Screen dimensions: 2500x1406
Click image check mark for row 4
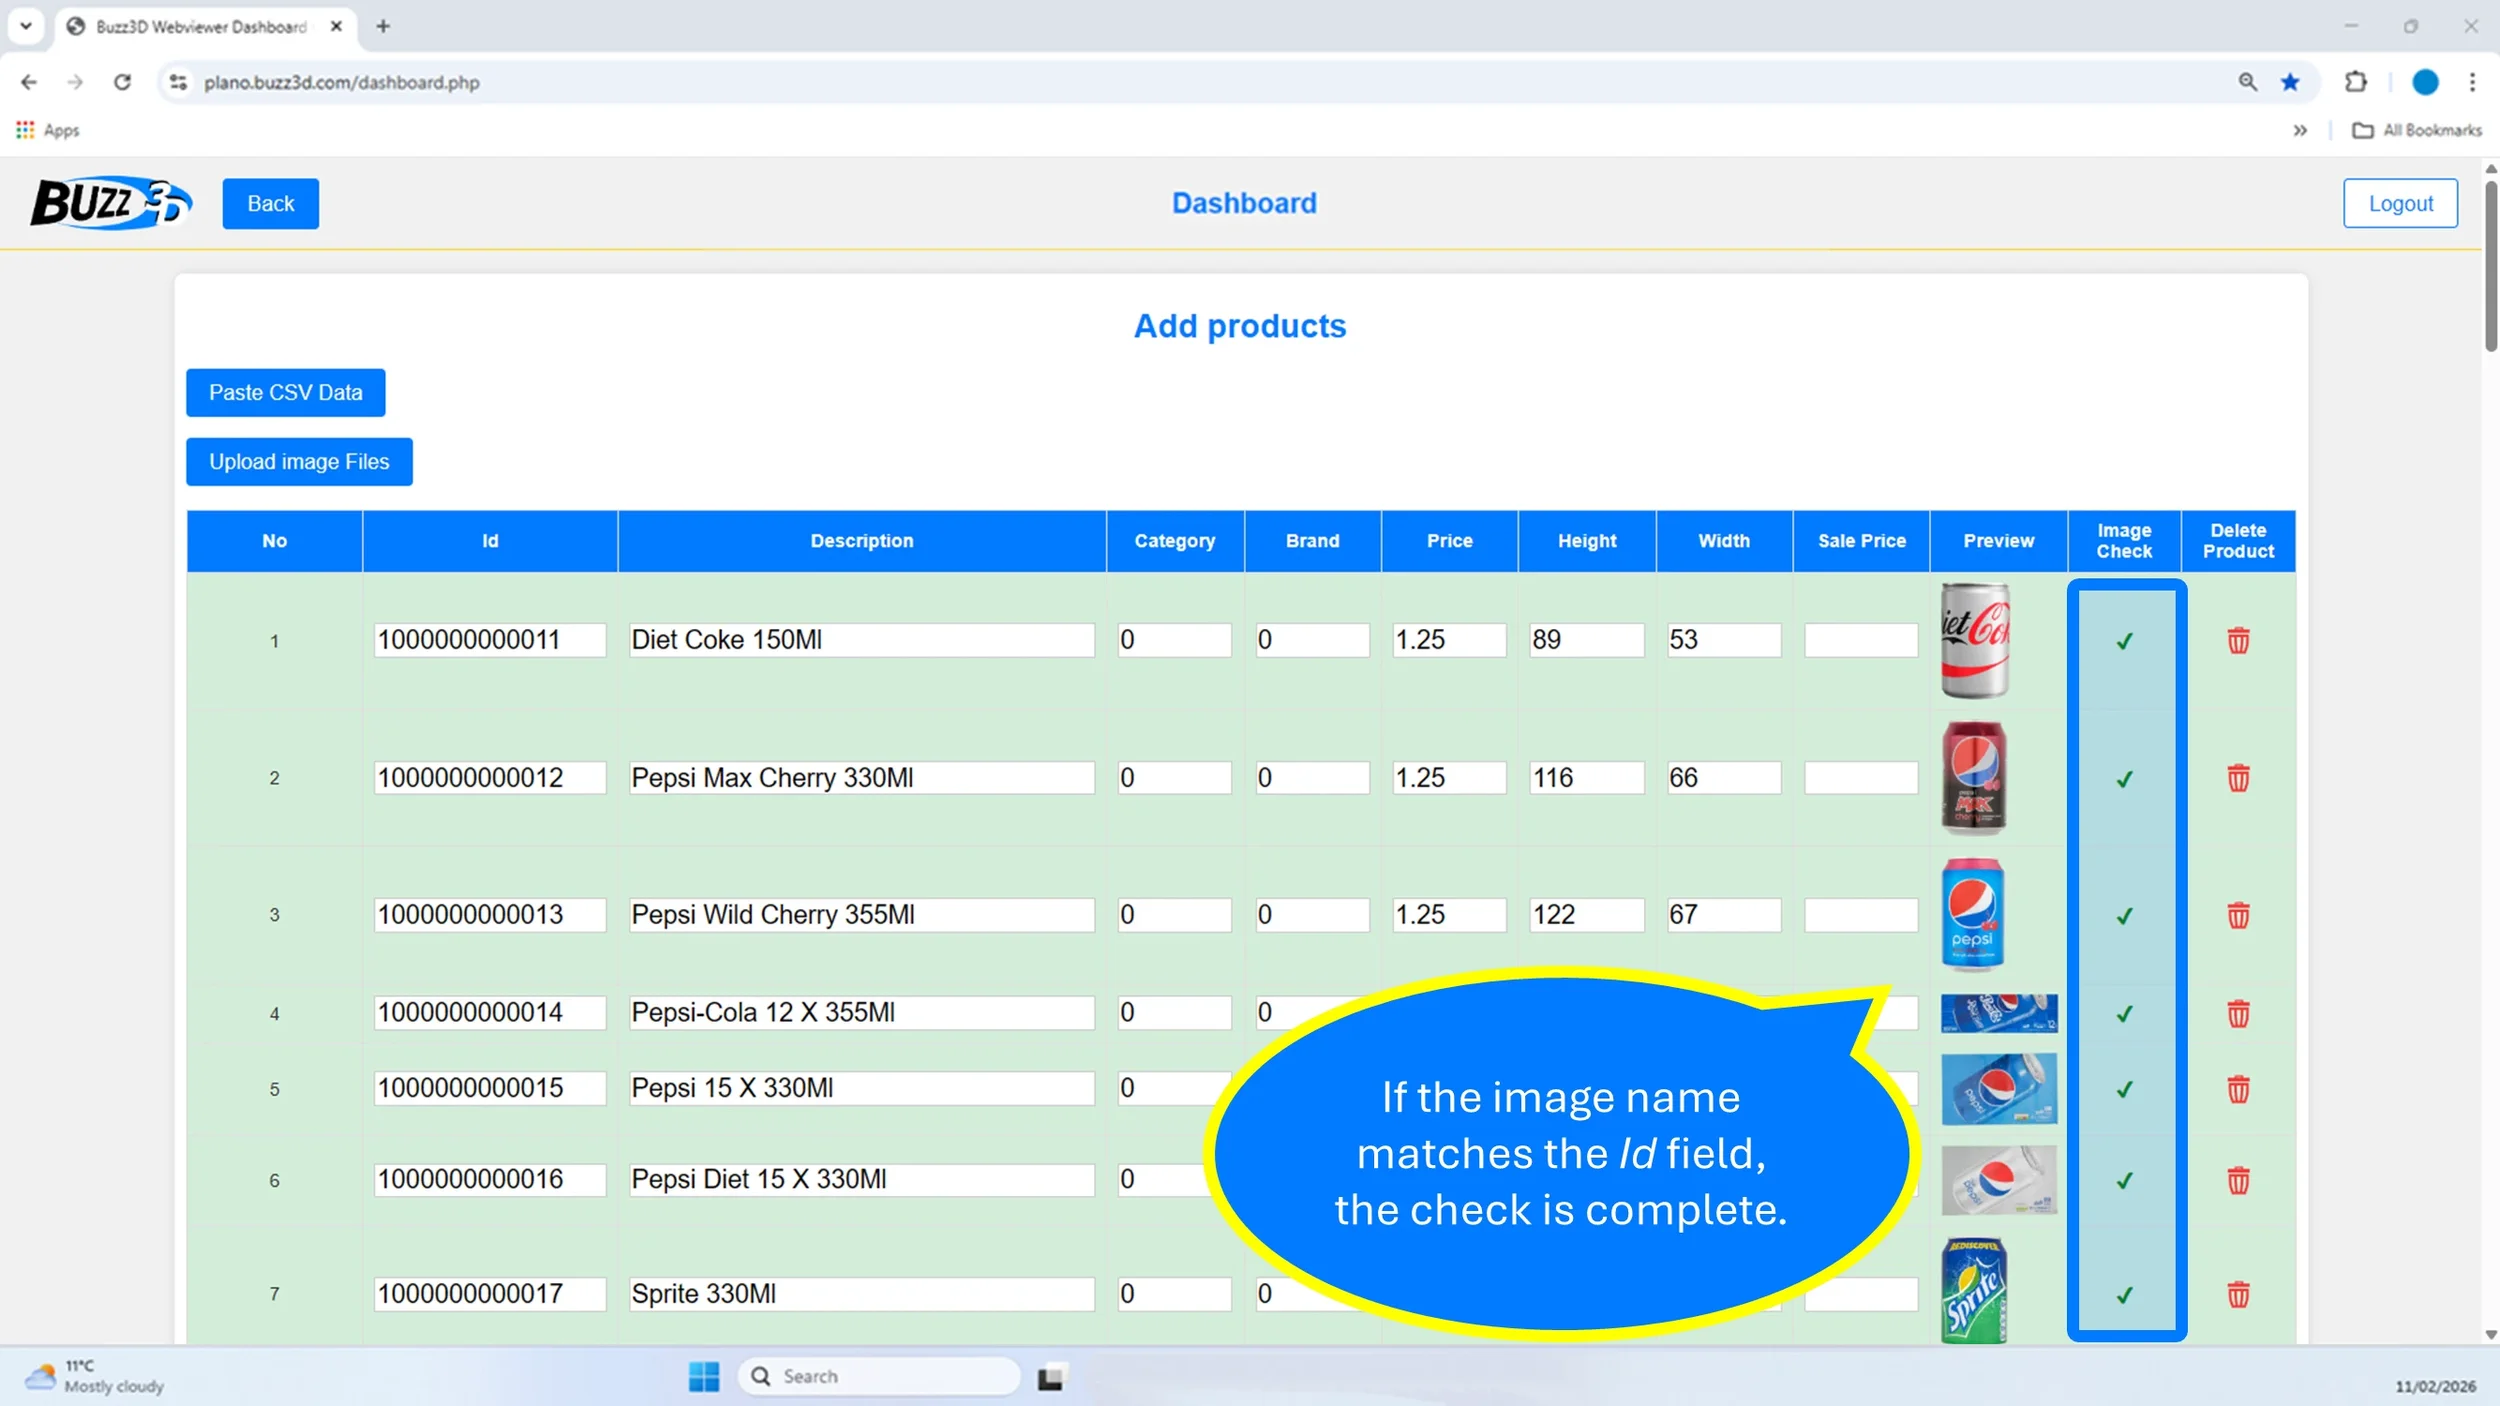pyautogui.click(x=2124, y=1014)
